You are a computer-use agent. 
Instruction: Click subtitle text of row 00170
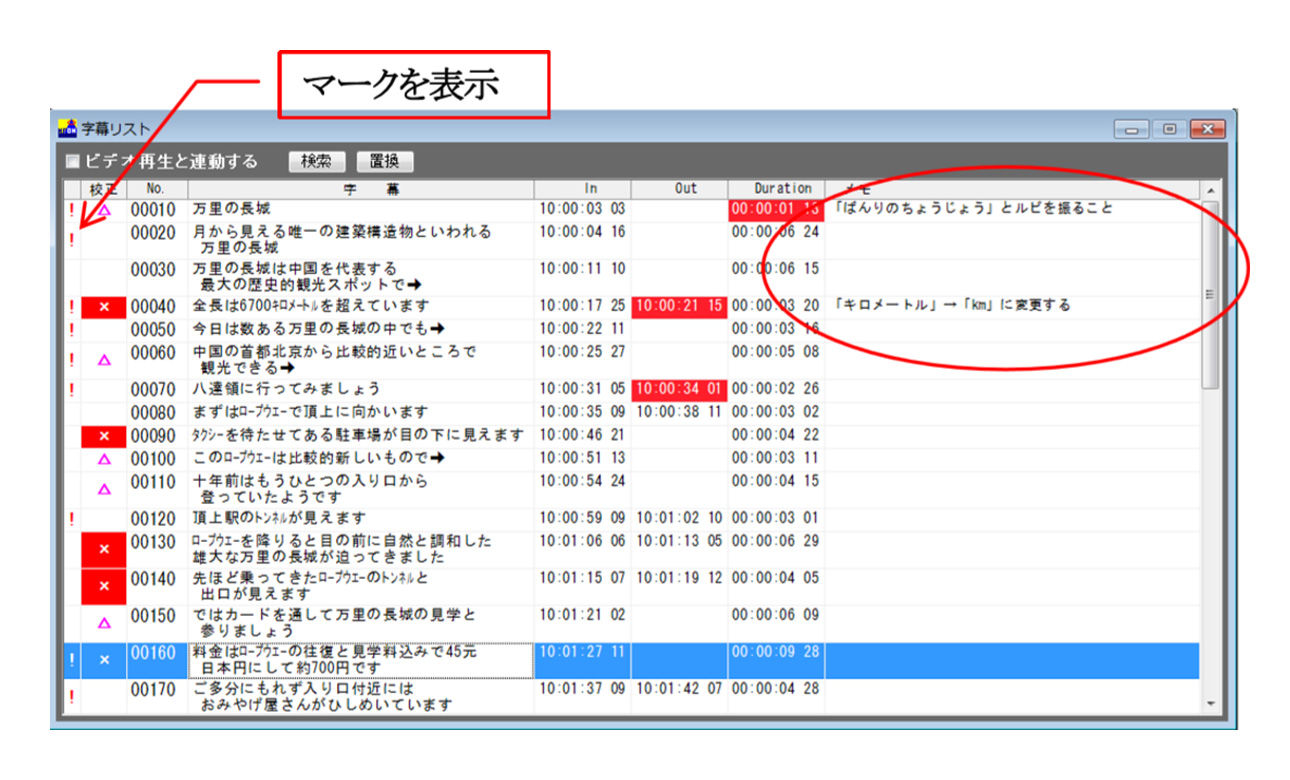[x=322, y=697]
